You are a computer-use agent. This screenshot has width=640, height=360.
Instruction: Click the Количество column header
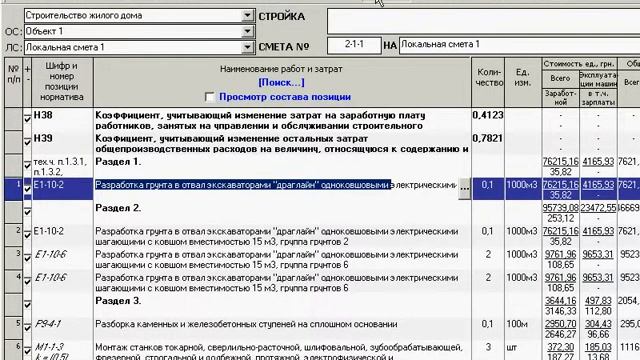coord(488,82)
